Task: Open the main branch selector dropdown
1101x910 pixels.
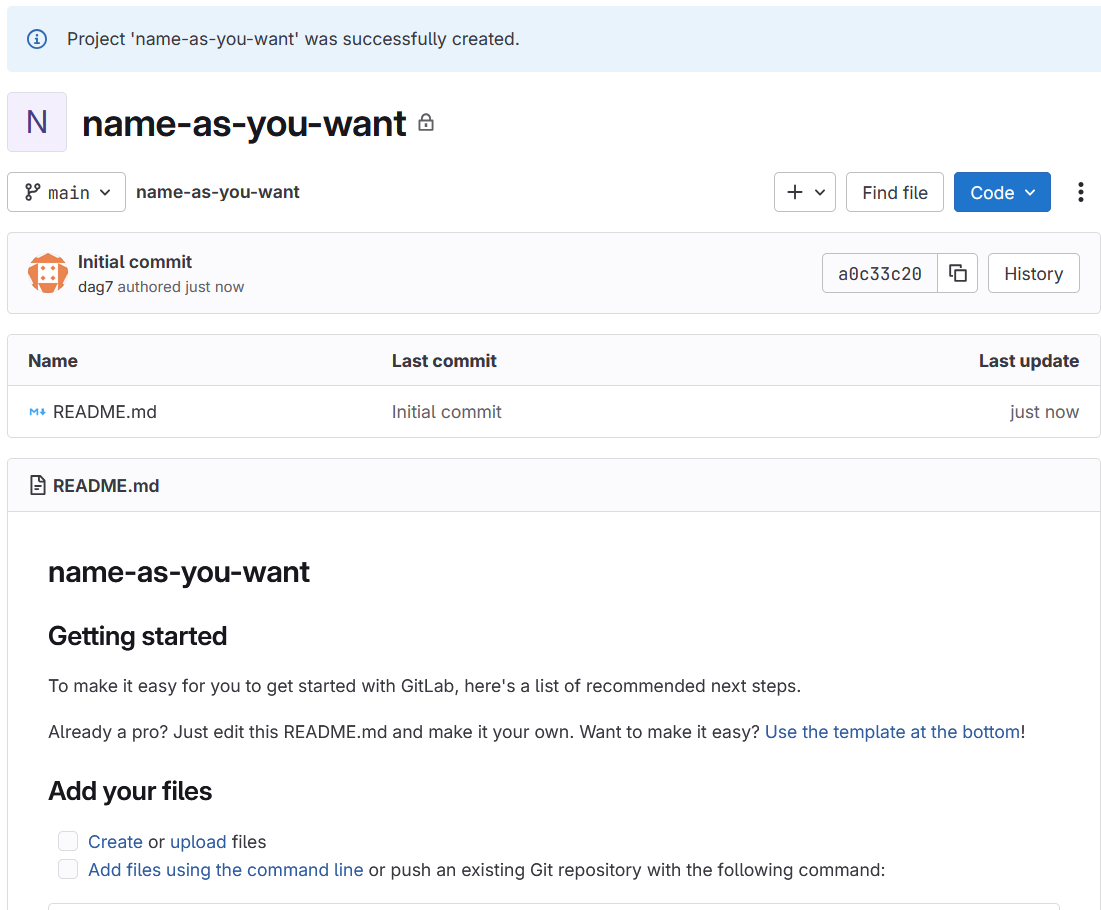Action: point(67,192)
